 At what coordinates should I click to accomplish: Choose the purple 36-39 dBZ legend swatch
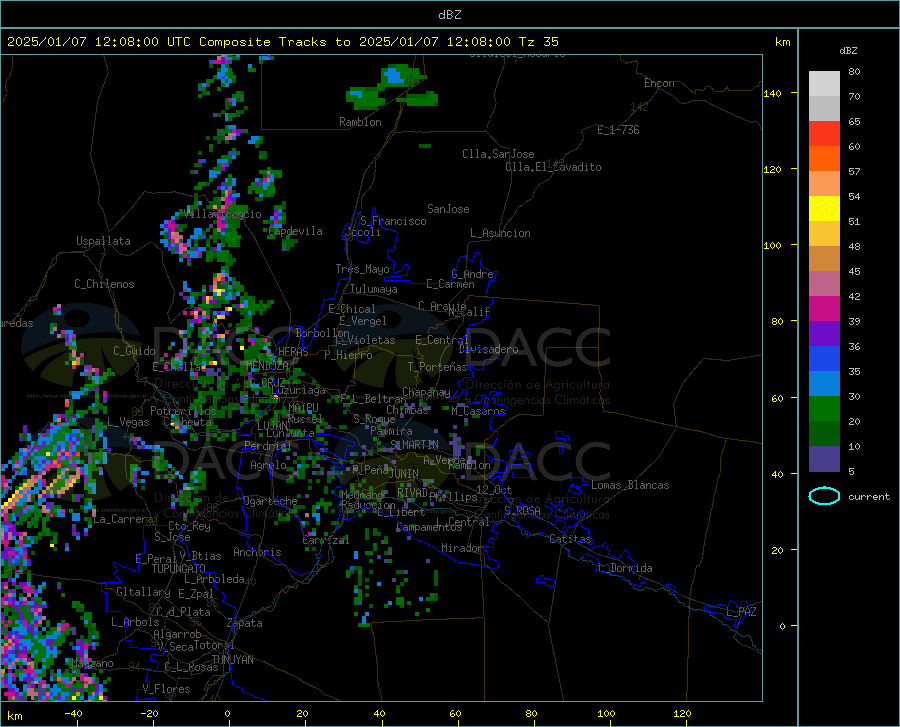[x=824, y=334]
